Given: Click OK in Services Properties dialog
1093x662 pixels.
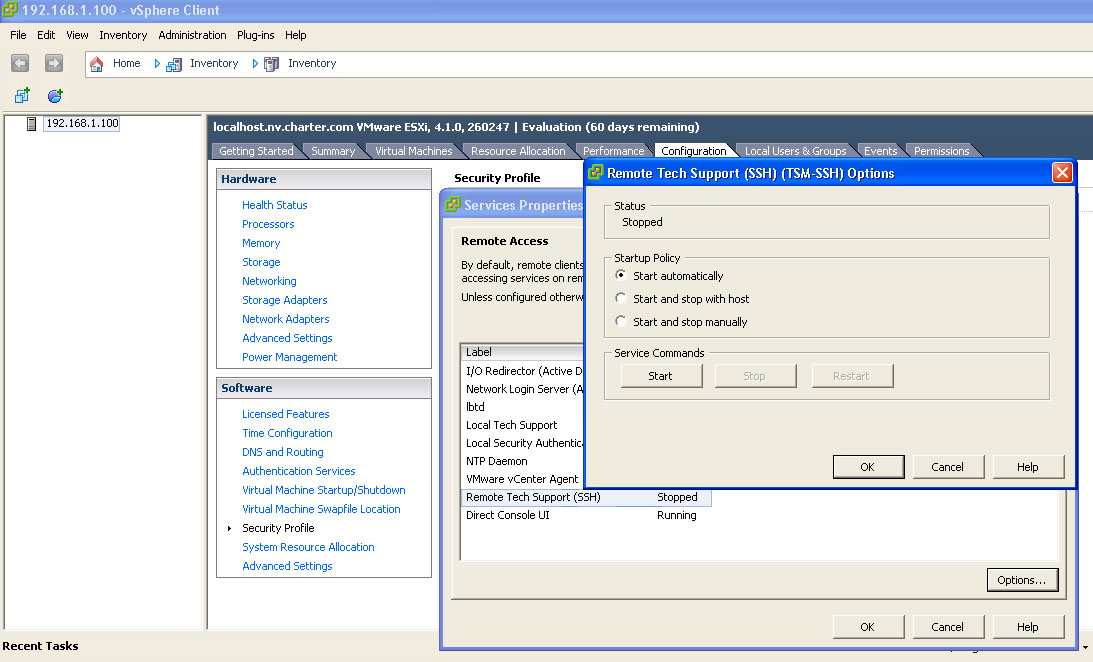Looking at the screenshot, I should (x=868, y=627).
